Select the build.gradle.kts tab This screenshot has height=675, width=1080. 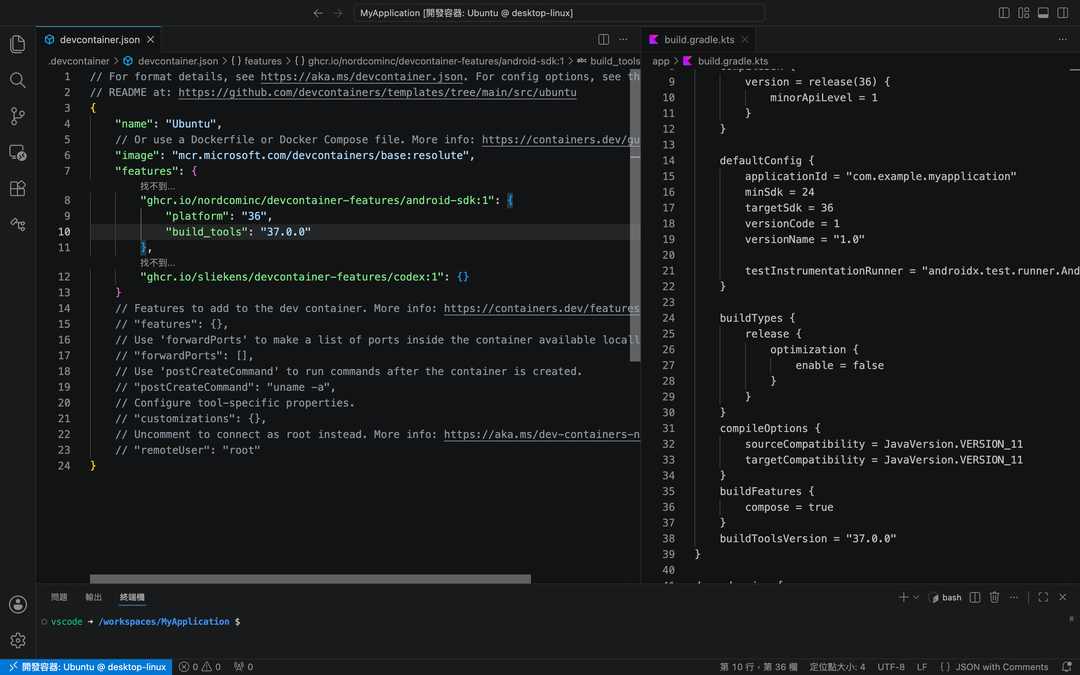click(698, 39)
